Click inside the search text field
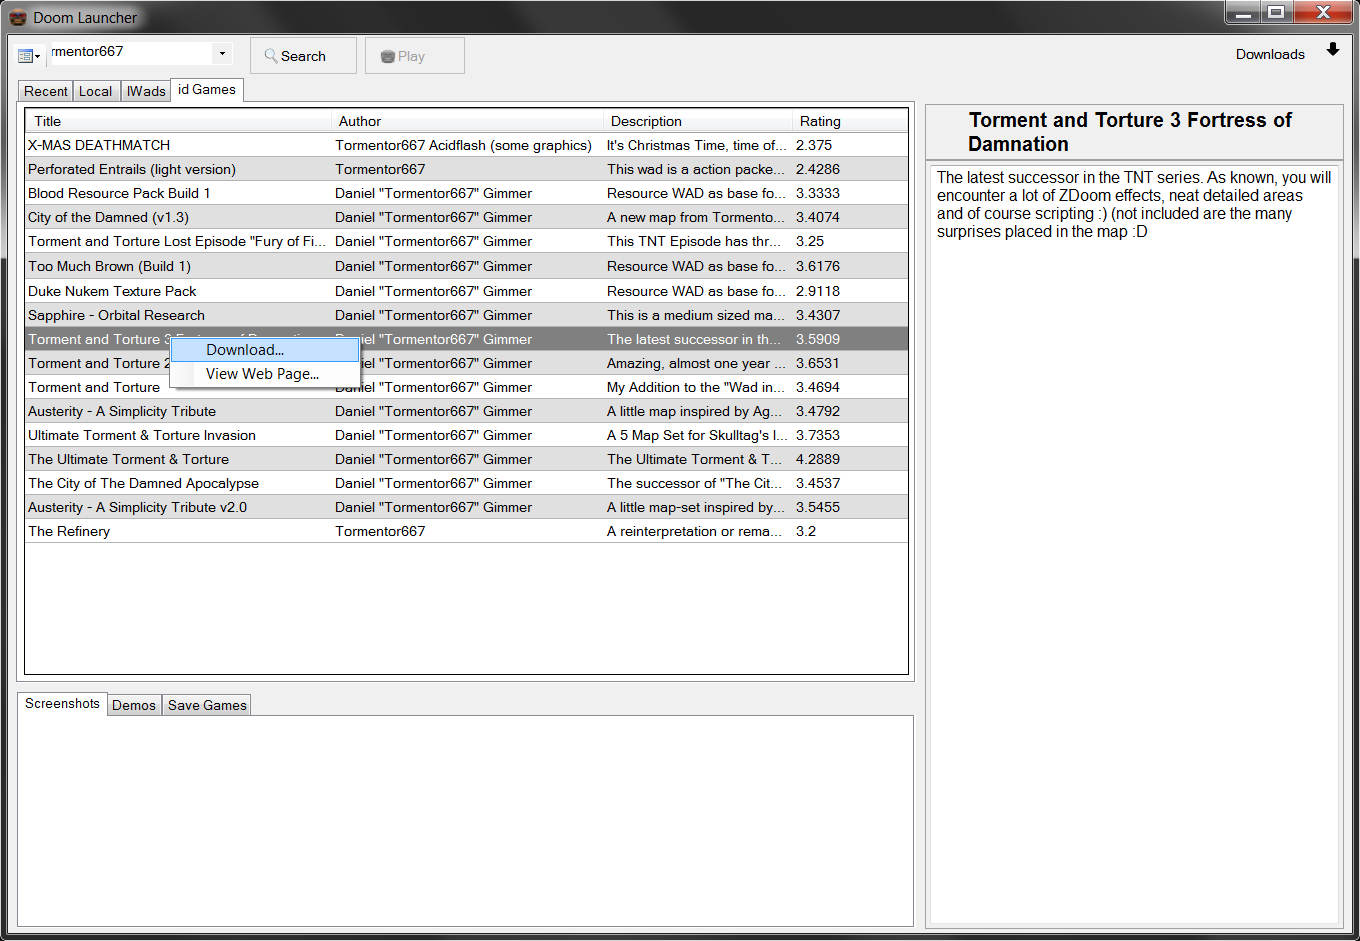 130,52
